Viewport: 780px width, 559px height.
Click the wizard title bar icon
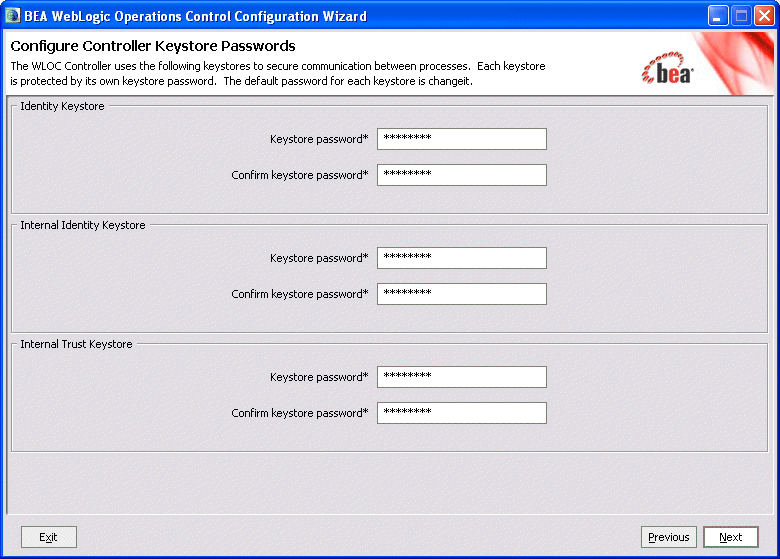coord(12,15)
